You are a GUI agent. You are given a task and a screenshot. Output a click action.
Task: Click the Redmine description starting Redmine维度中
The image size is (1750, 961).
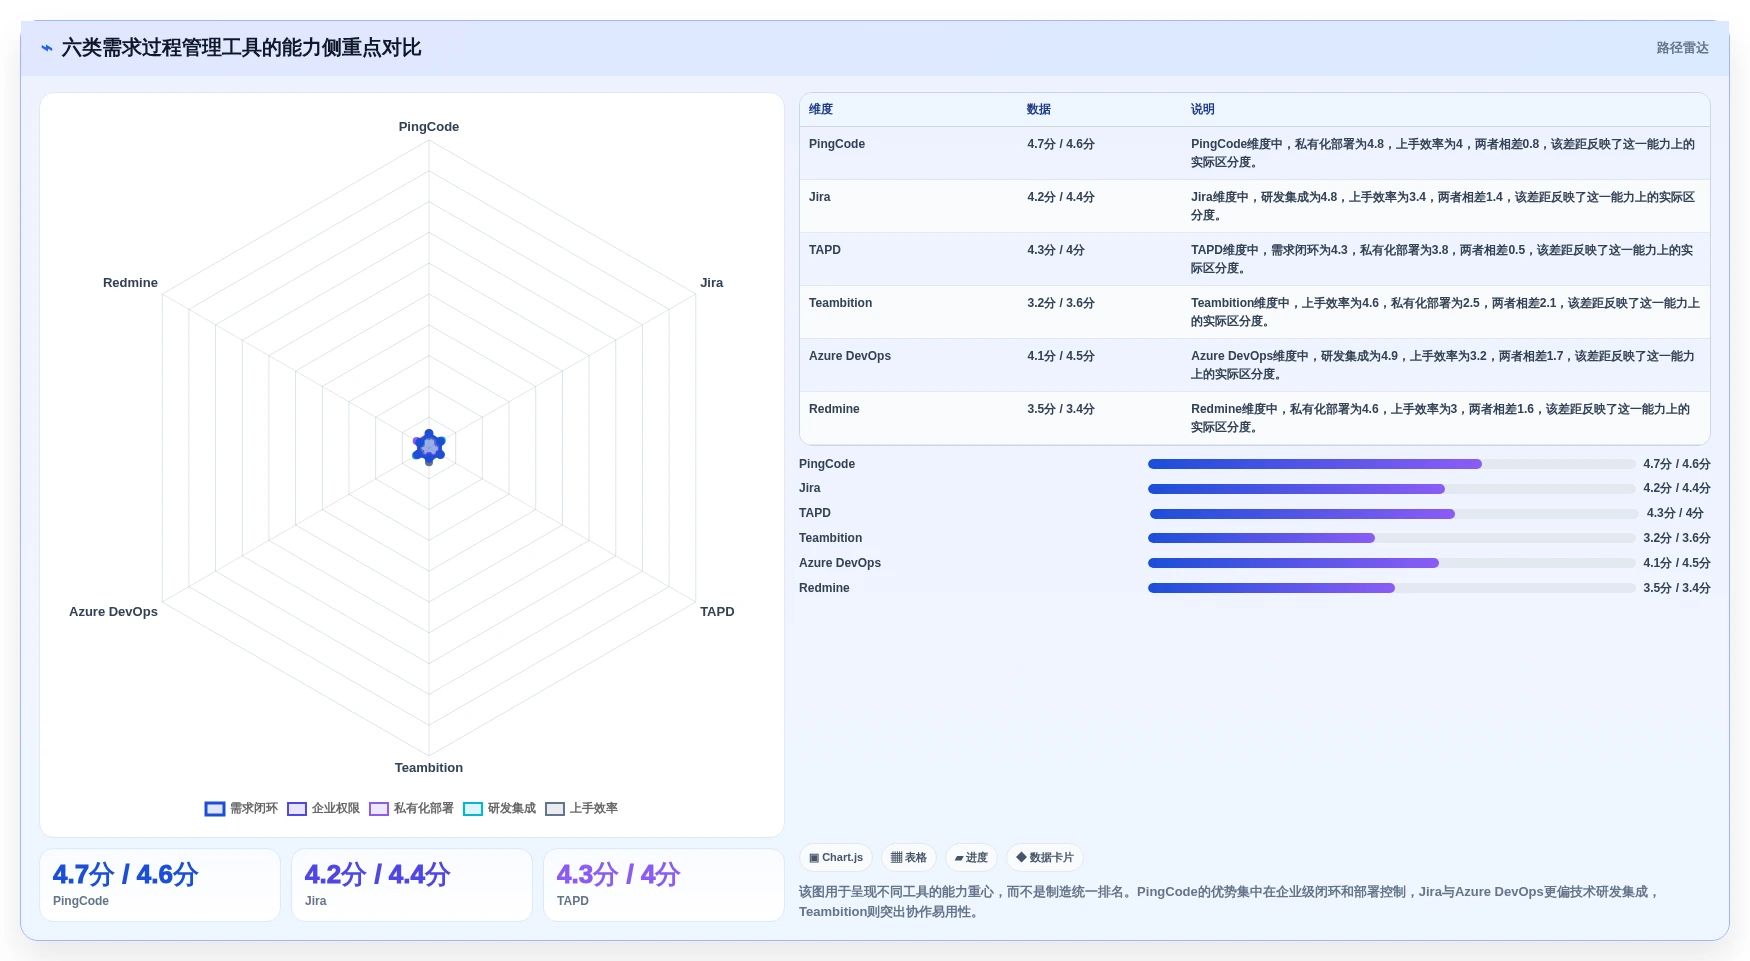click(x=1441, y=418)
